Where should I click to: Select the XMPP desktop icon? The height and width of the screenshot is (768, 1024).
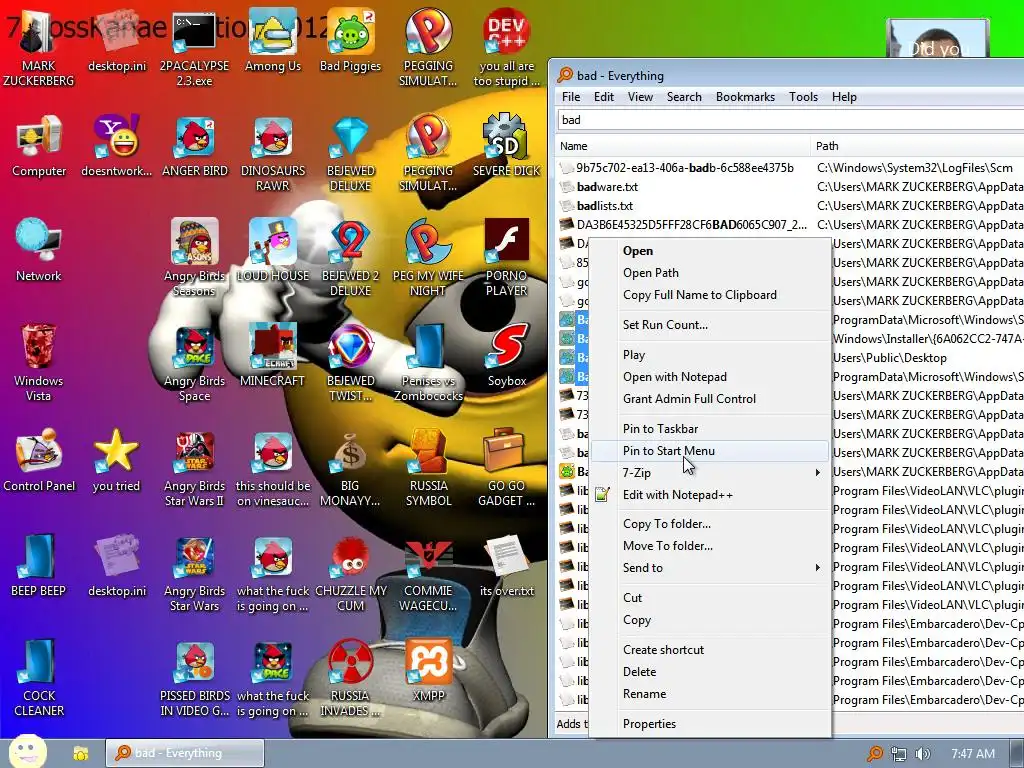[428, 672]
